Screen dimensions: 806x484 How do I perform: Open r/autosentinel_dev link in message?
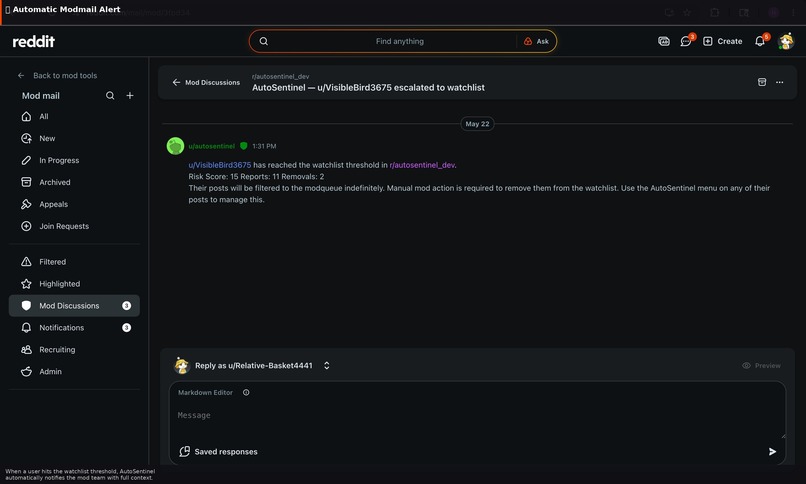tap(422, 165)
